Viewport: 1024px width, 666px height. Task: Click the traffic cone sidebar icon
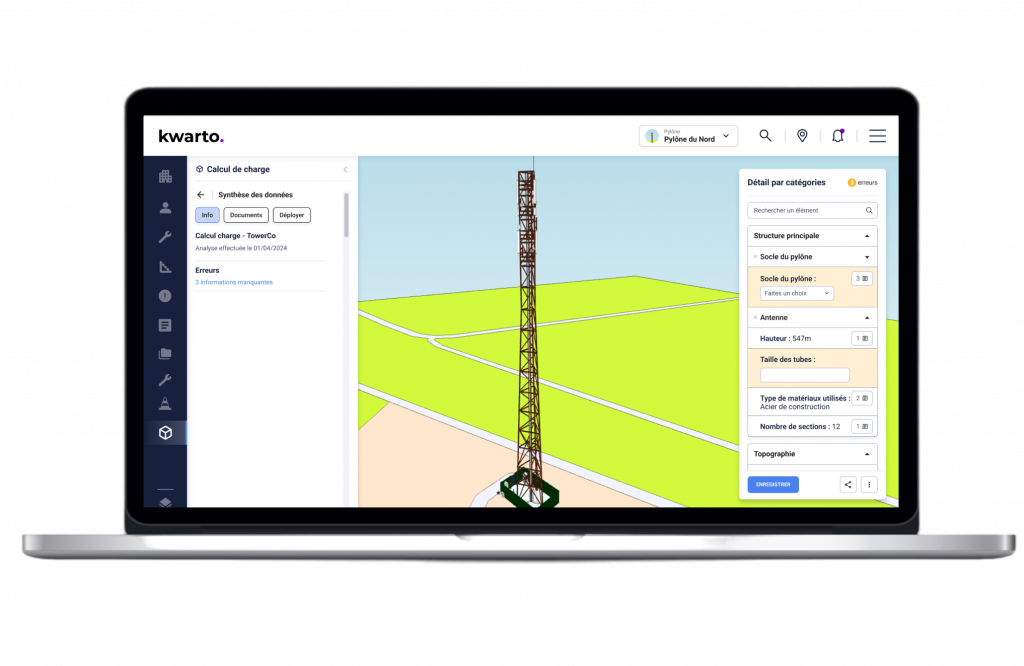coord(165,404)
